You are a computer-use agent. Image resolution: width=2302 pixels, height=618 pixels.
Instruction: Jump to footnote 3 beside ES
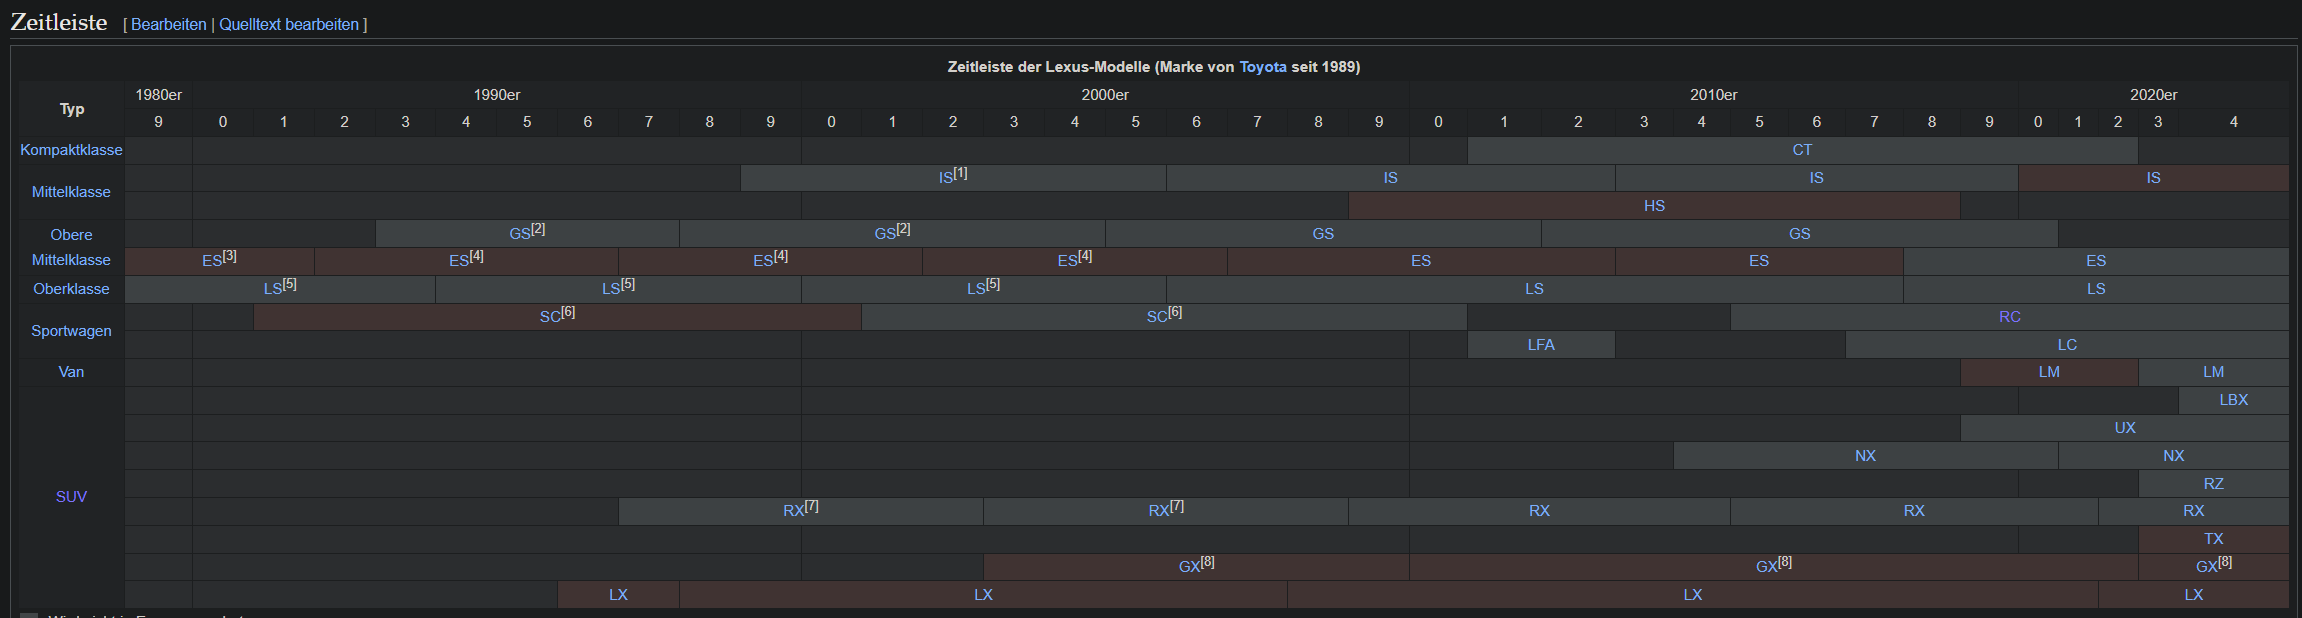click(230, 256)
